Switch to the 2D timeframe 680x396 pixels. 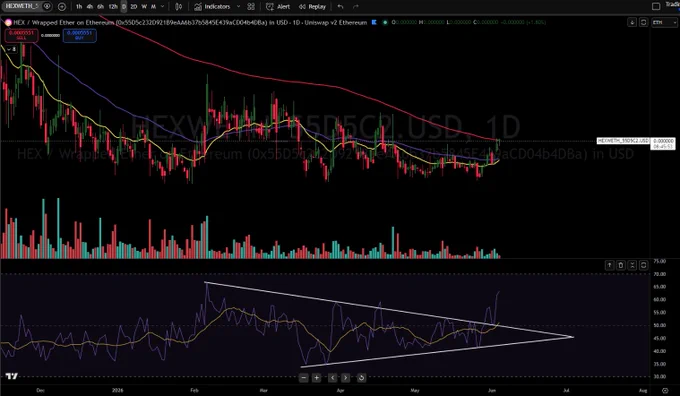click(x=134, y=7)
